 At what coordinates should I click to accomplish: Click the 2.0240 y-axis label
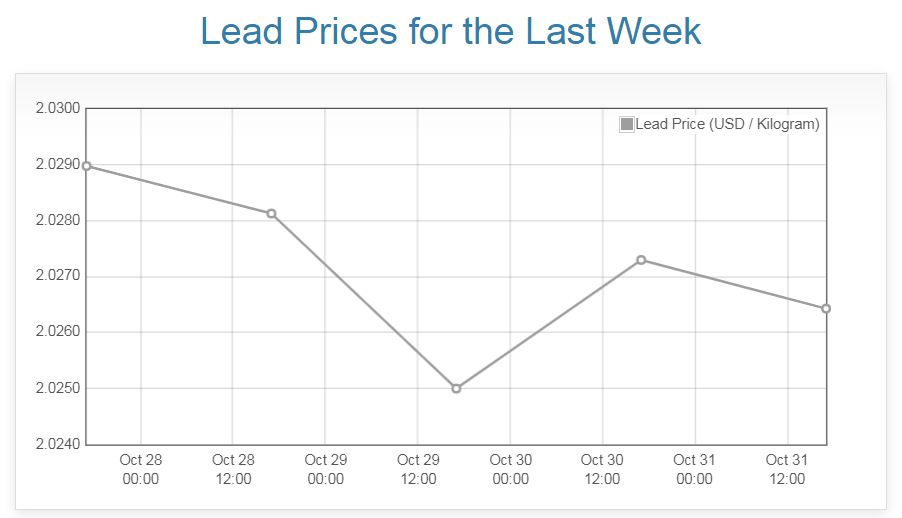[57, 444]
